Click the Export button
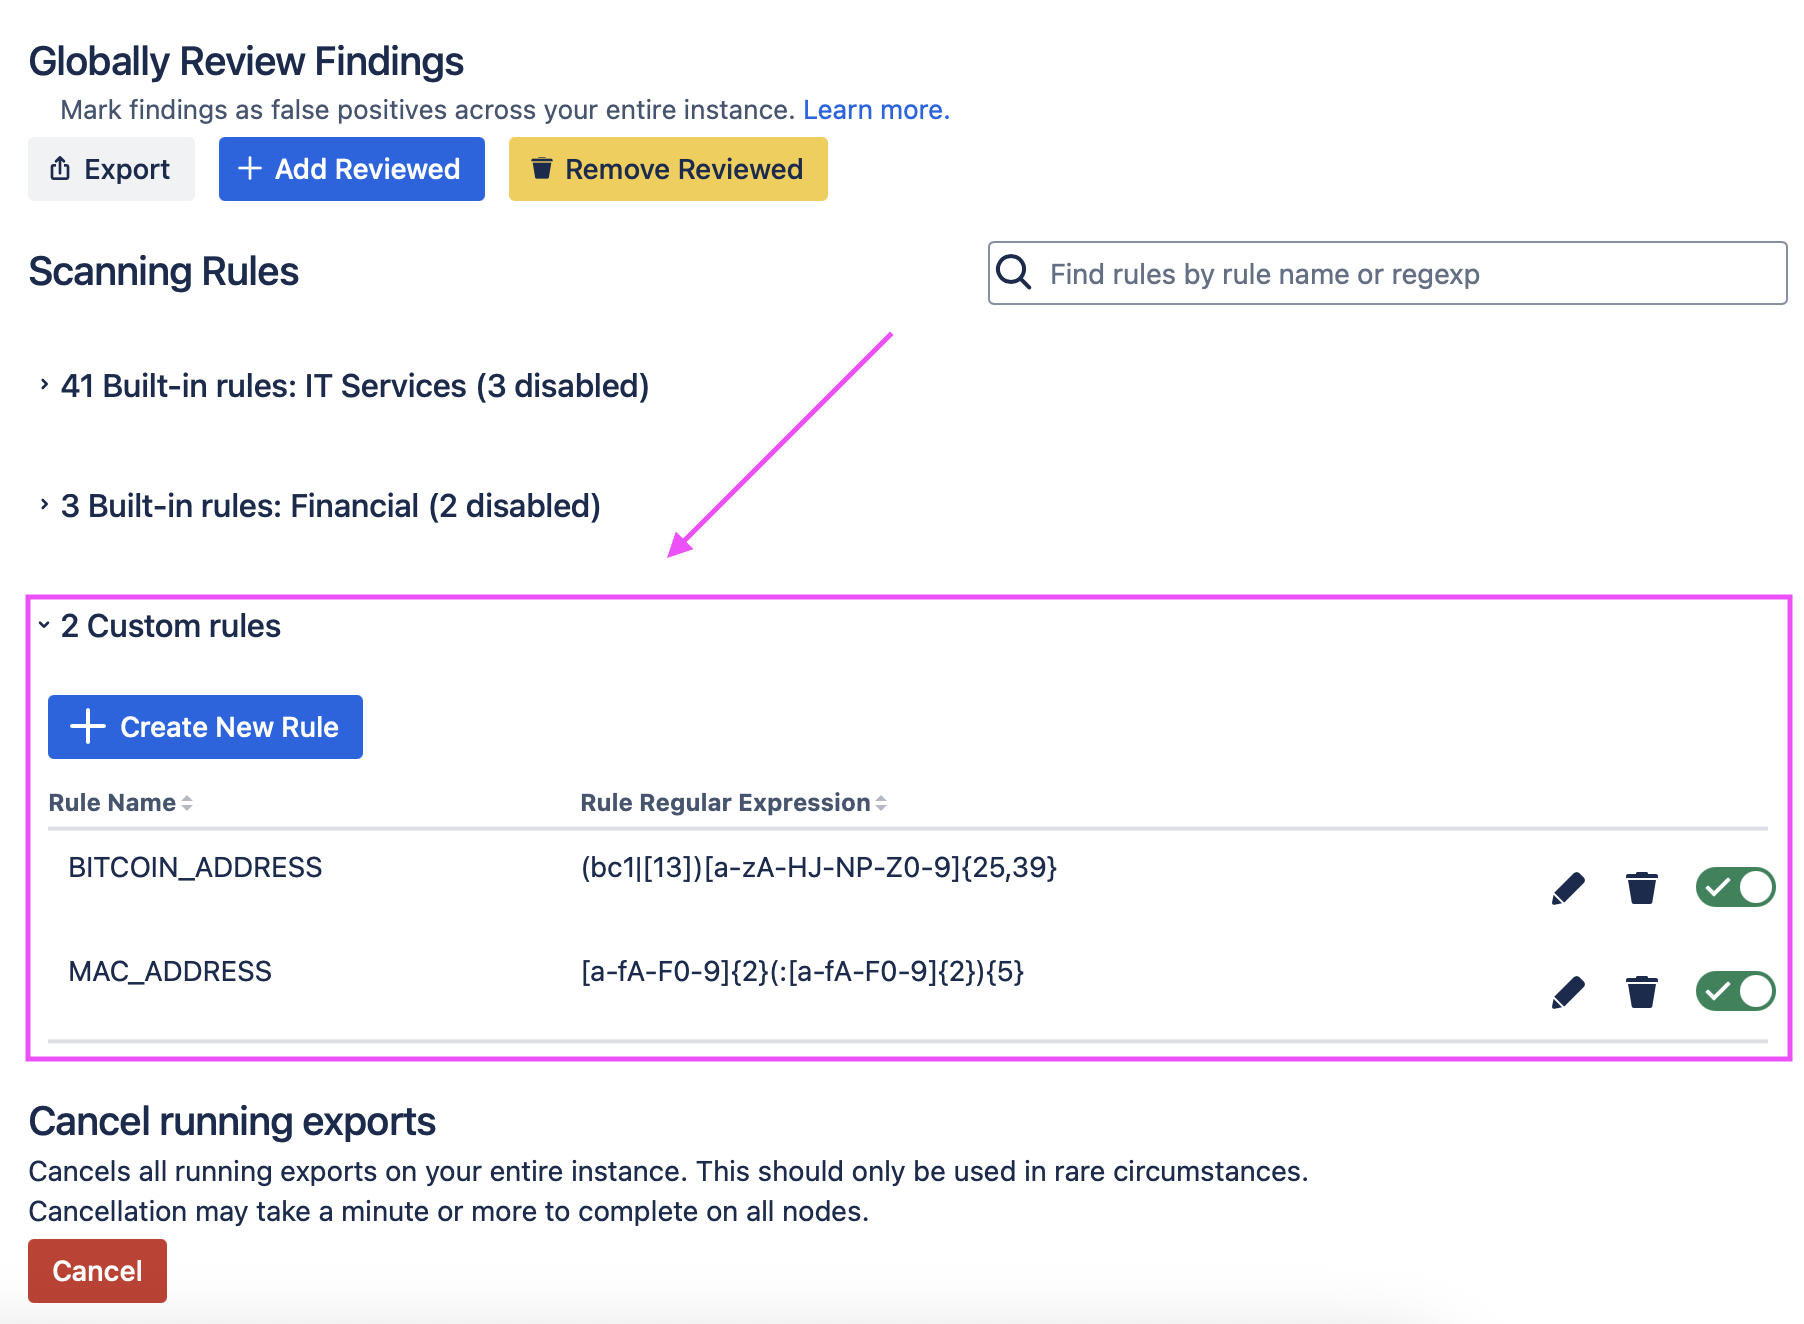Image resolution: width=1804 pixels, height=1324 pixels. point(111,169)
